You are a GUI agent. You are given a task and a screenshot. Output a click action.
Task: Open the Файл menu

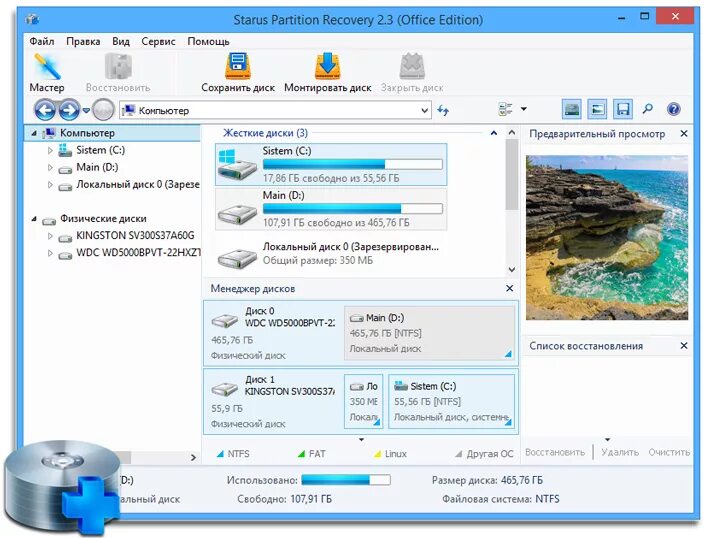click(x=42, y=41)
